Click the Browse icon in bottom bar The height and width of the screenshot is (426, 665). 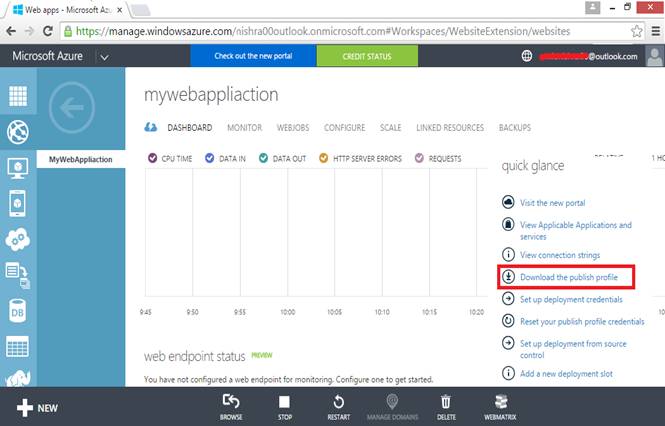tap(231, 401)
